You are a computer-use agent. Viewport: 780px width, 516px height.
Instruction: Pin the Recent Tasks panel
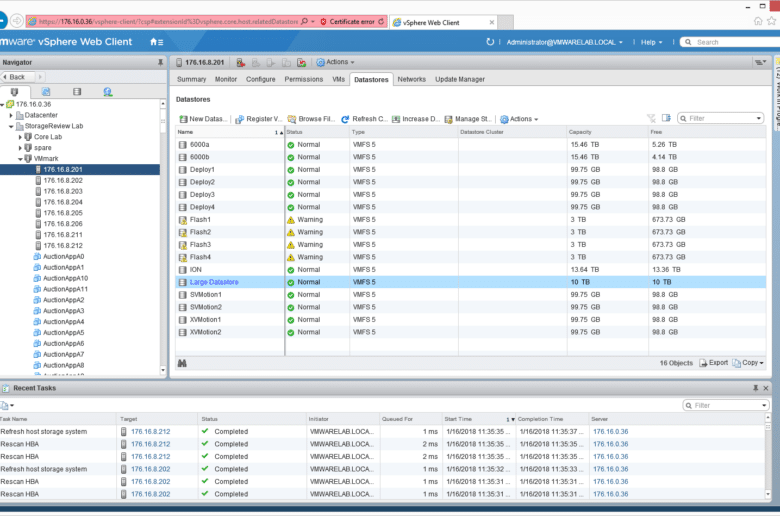[756, 388]
